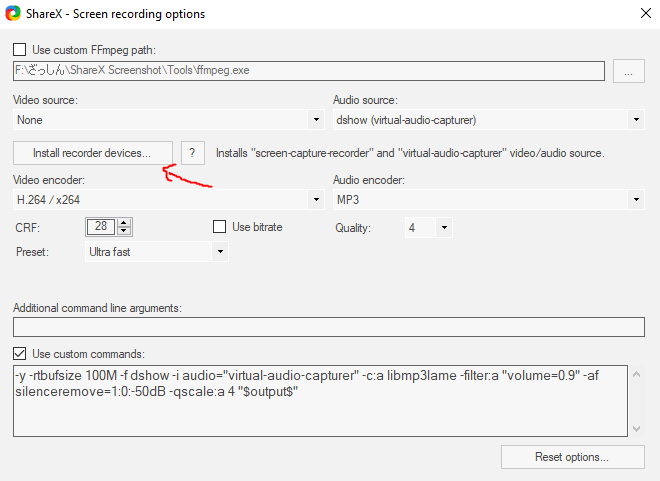The width and height of the screenshot is (660, 481).
Task: Browse for ffmpeg.exe with the ellipsis button
Action: pyautogui.click(x=628, y=71)
